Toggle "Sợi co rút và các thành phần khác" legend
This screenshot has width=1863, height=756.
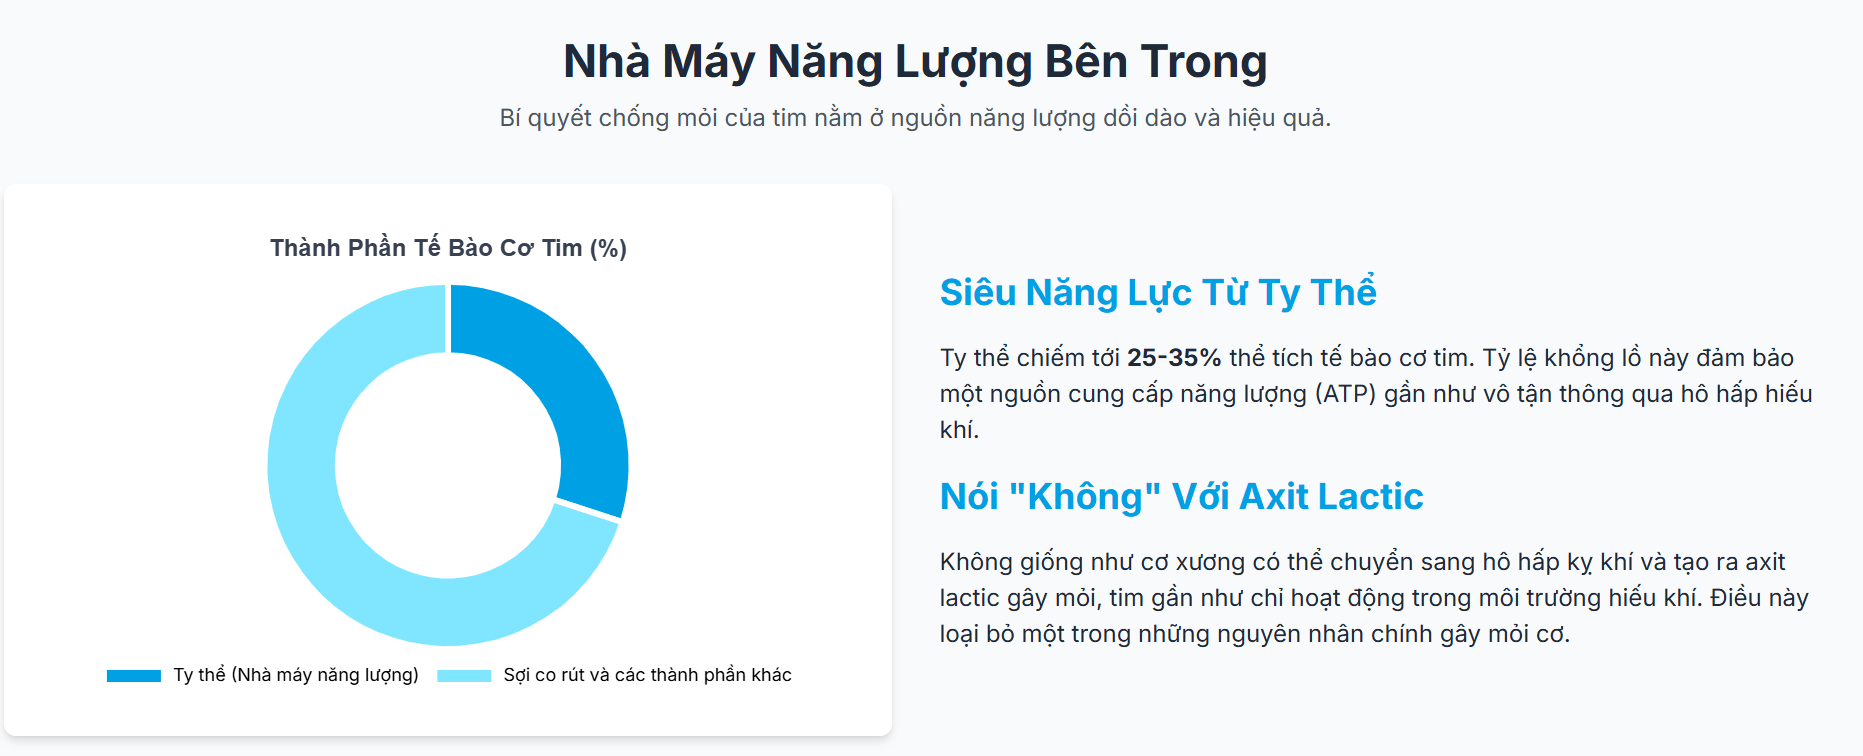tap(647, 675)
